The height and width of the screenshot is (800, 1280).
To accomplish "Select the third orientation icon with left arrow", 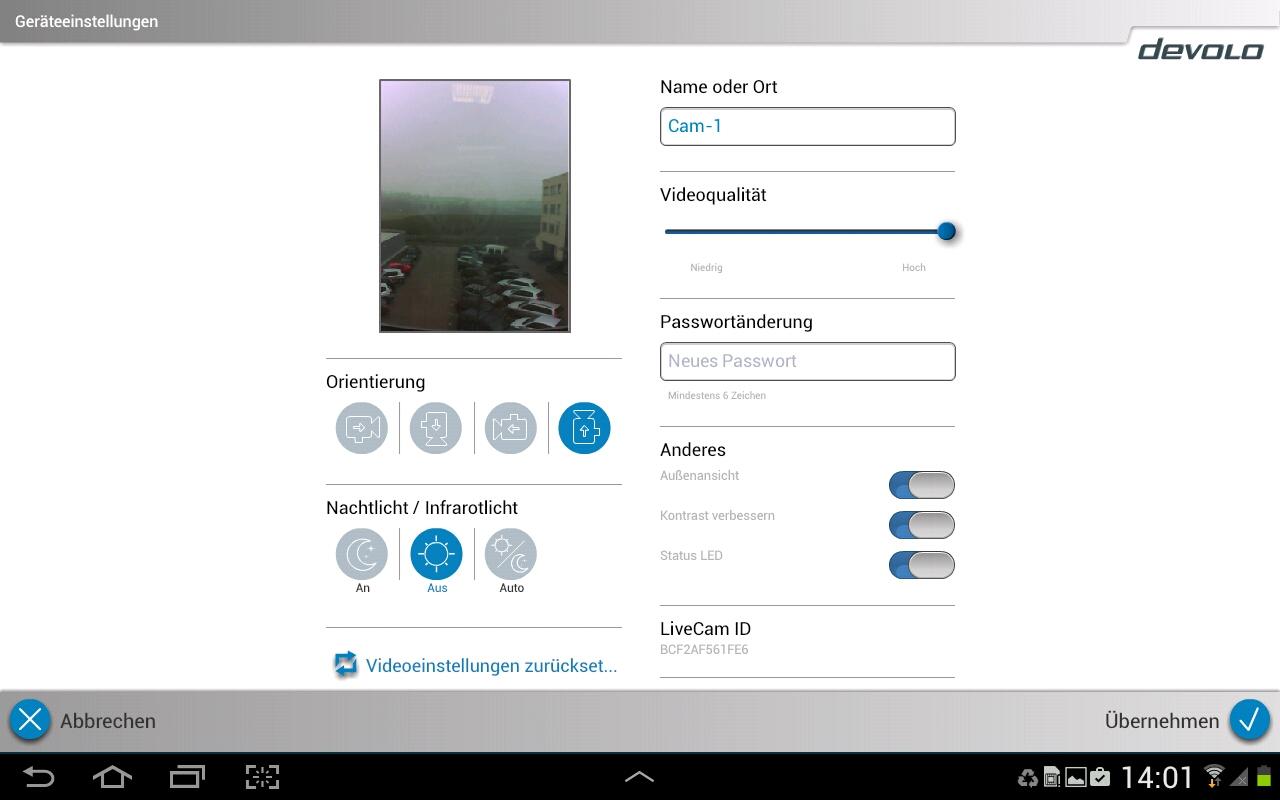I will [x=511, y=428].
